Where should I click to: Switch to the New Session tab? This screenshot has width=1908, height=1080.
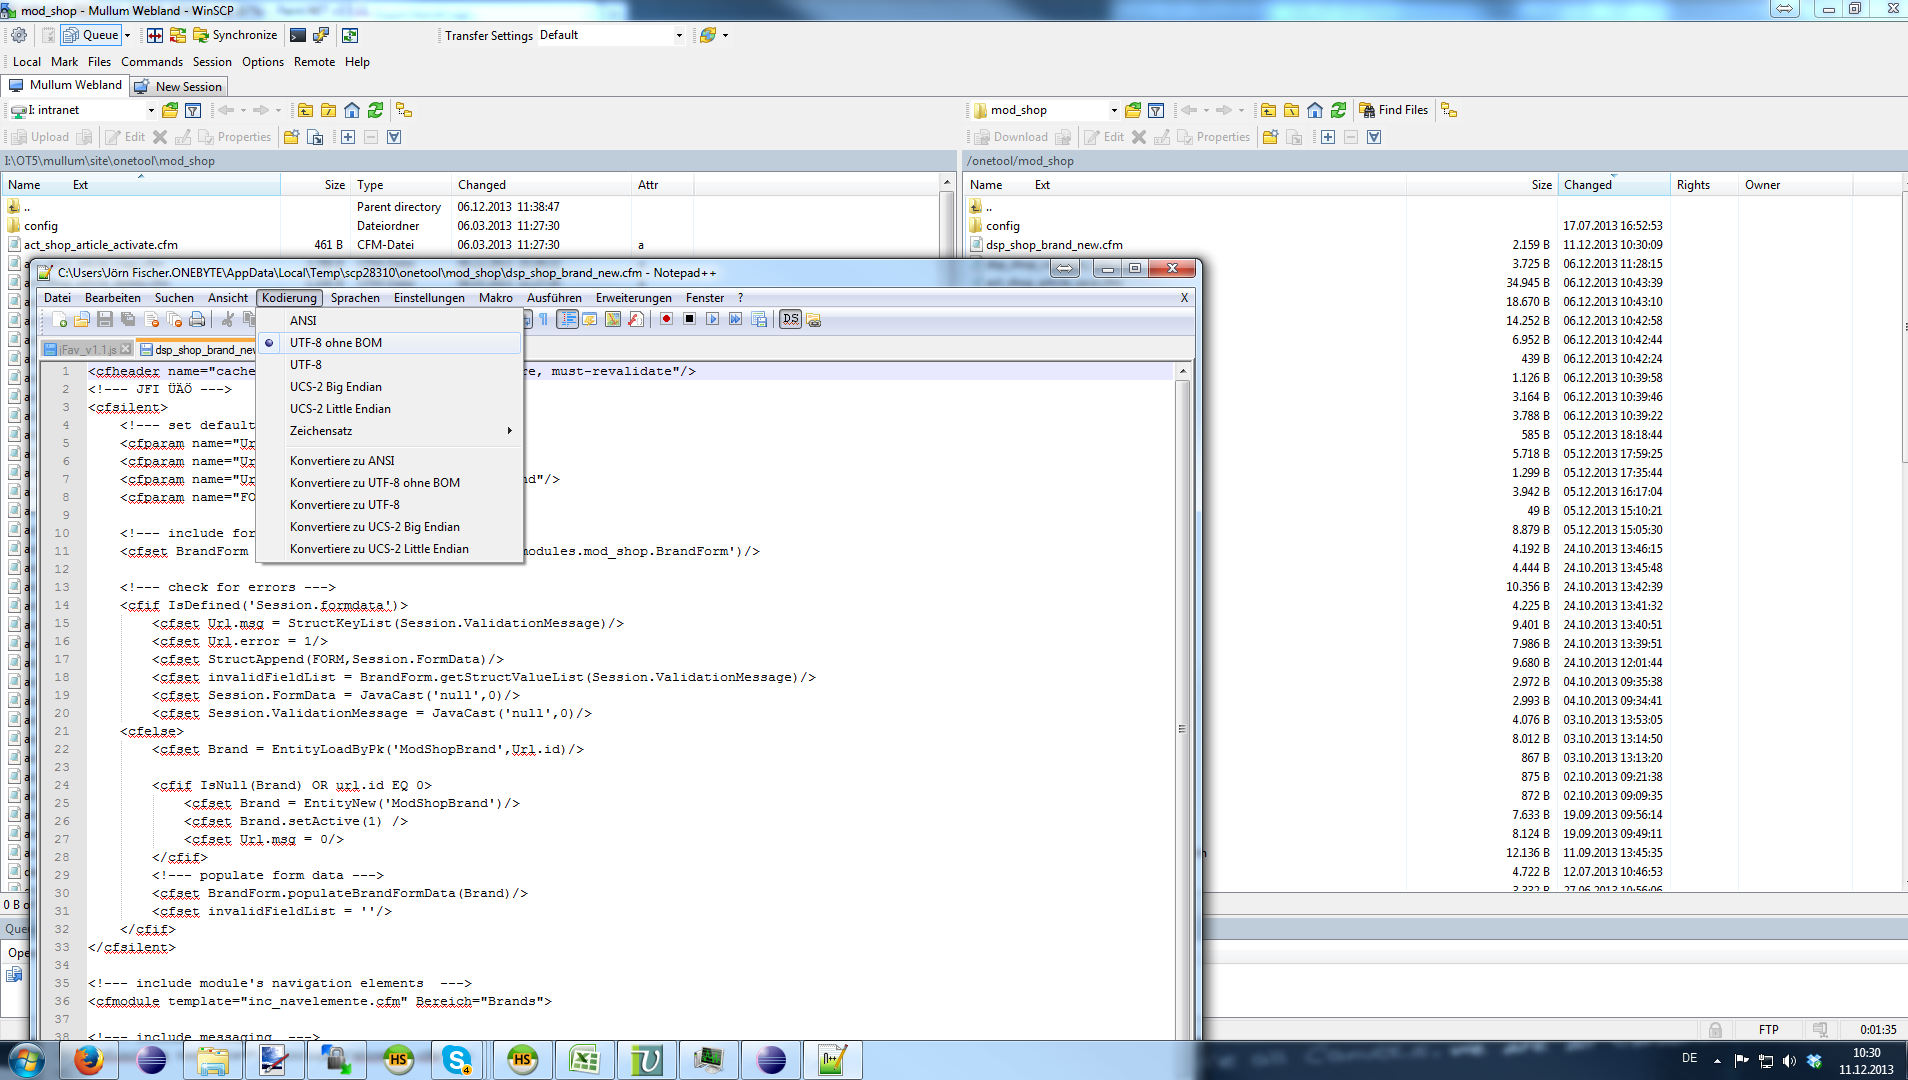180,87
